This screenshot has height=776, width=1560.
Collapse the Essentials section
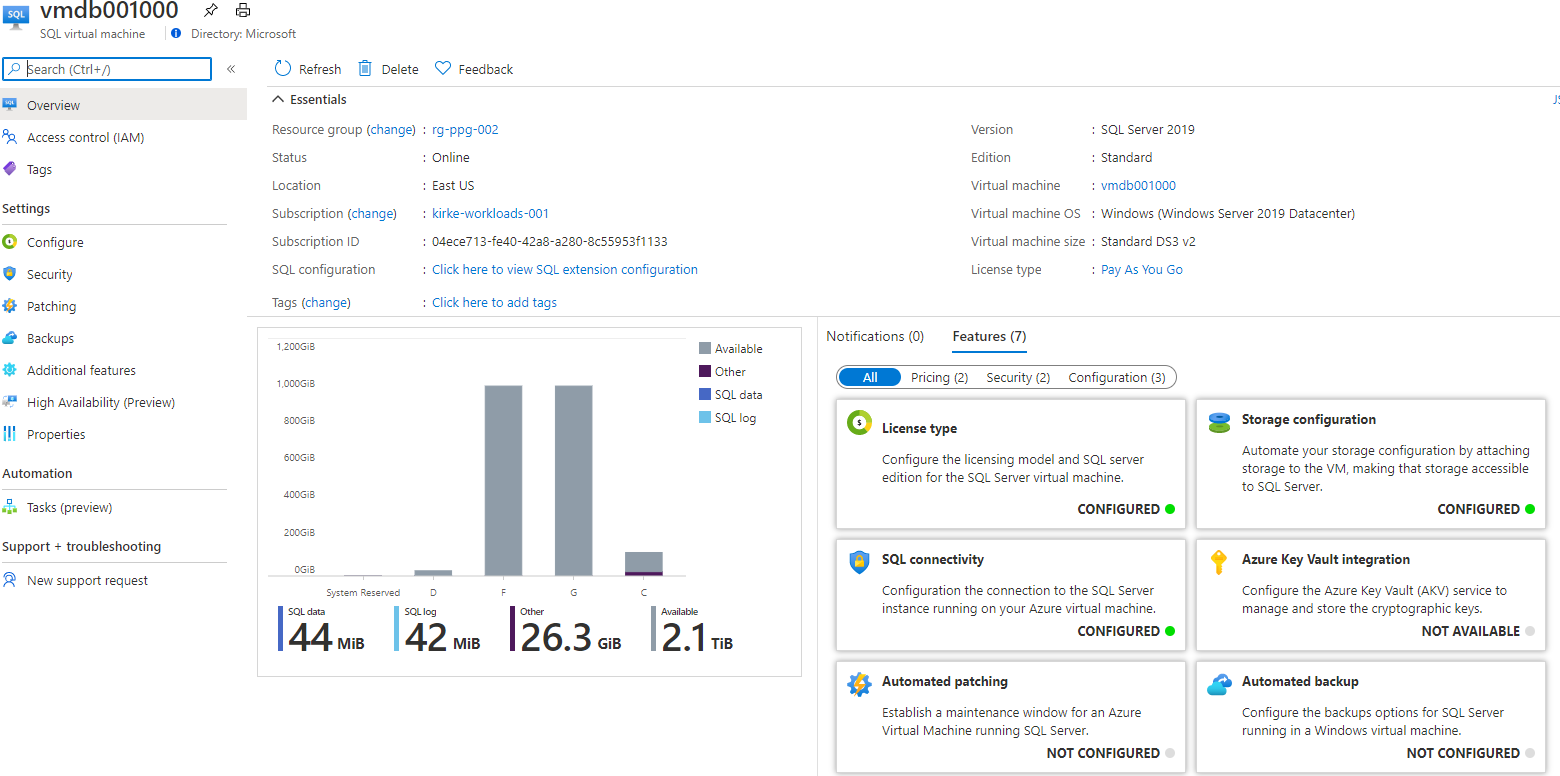[x=278, y=100]
